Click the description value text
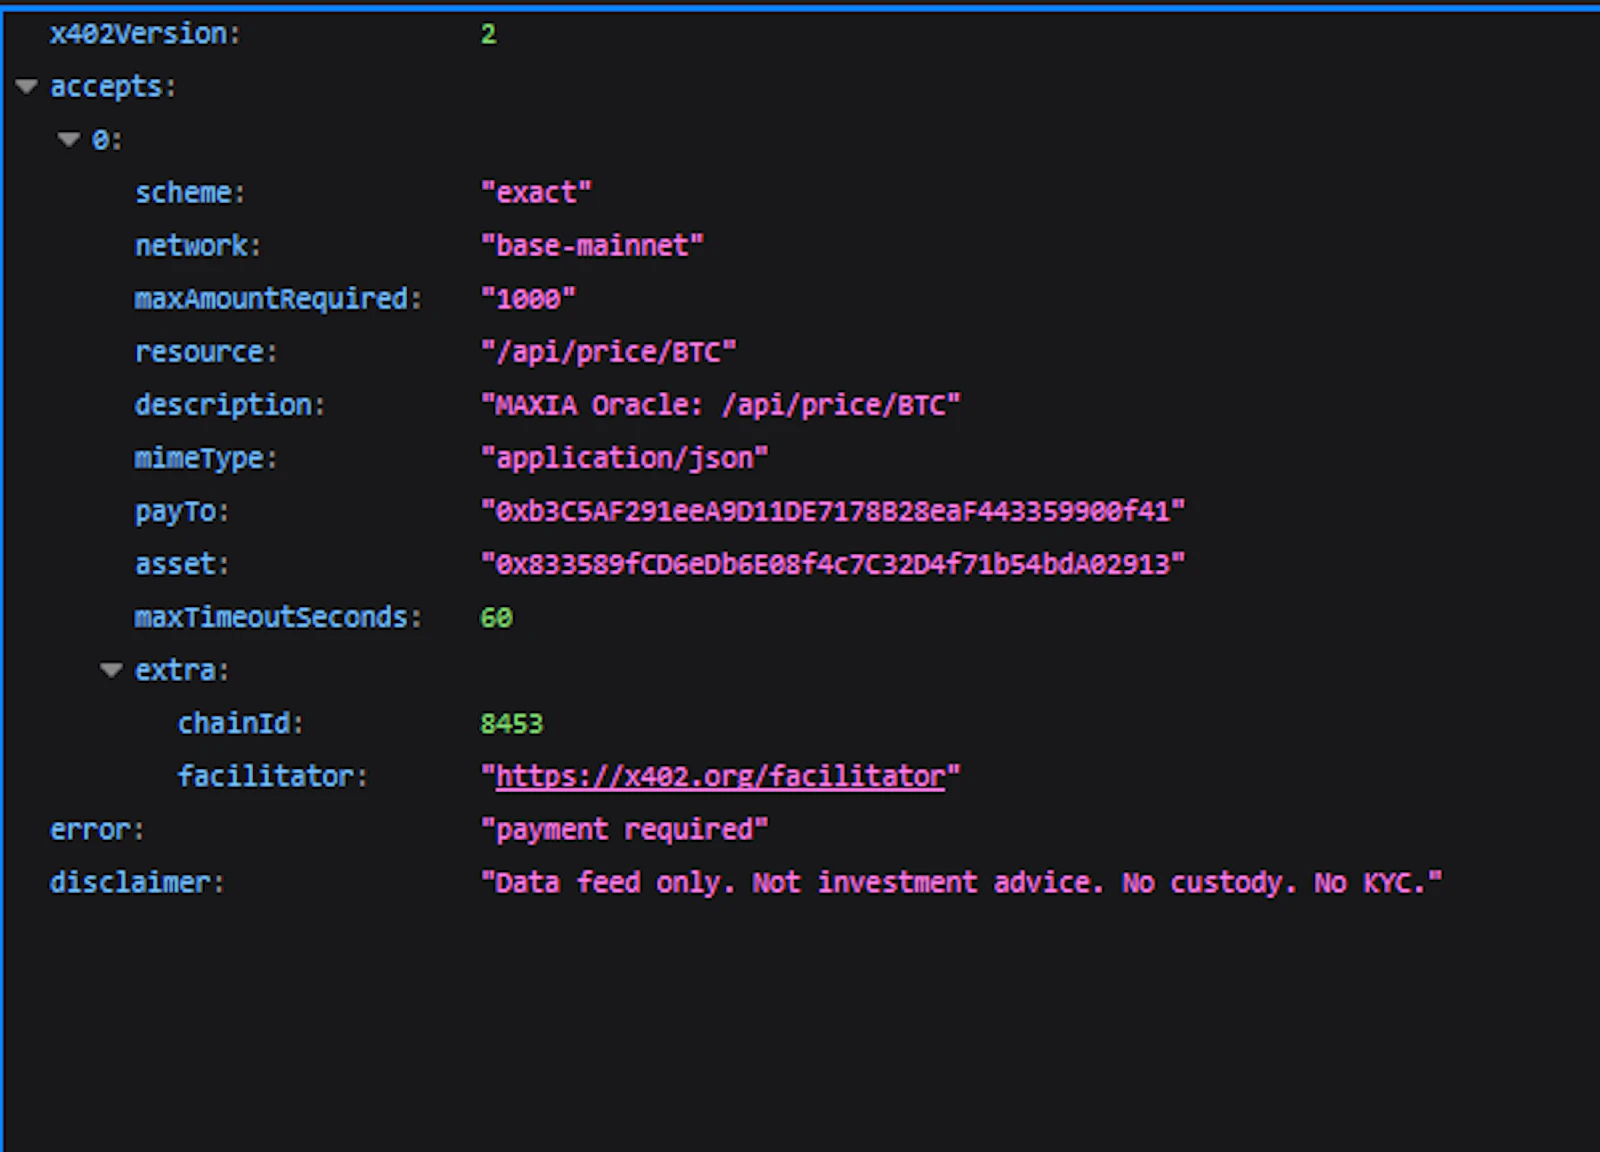 (x=722, y=404)
